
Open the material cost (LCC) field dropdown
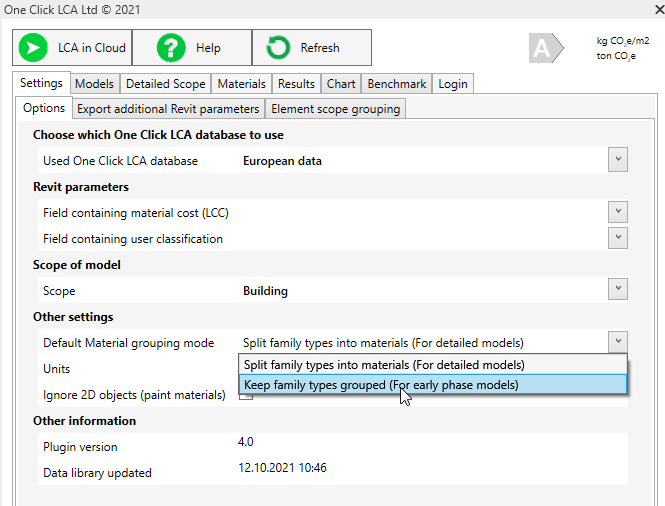click(618, 212)
